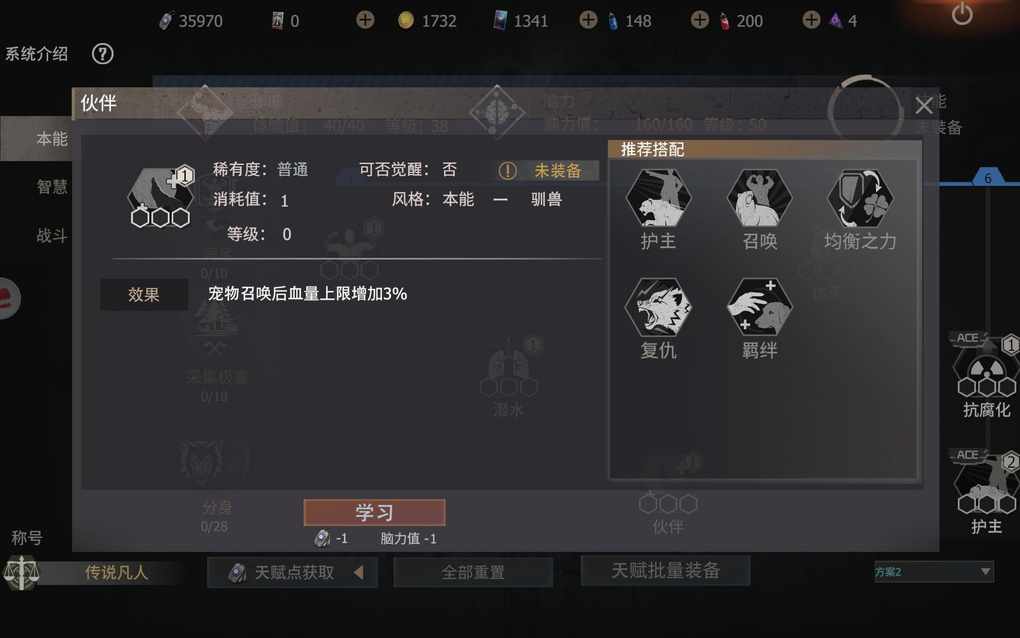Close the 伙伴 dialog window
This screenshot has width=1020, height=638.
click(x=924, y=105)
